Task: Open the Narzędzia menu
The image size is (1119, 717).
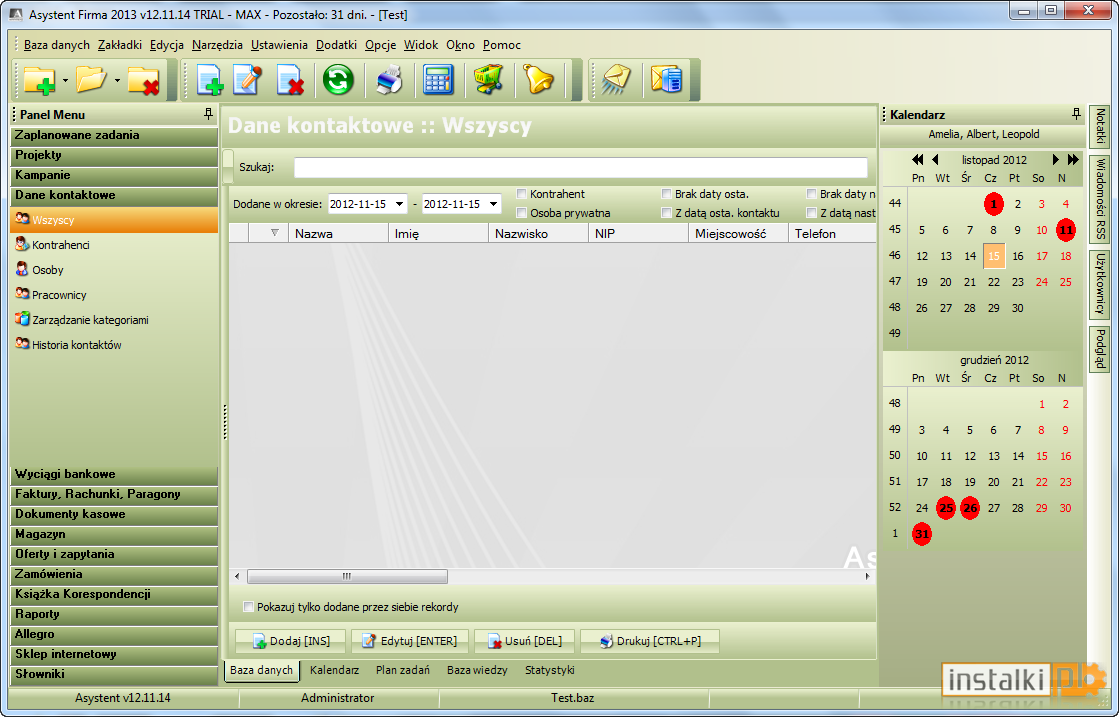Action: (217, 45)
